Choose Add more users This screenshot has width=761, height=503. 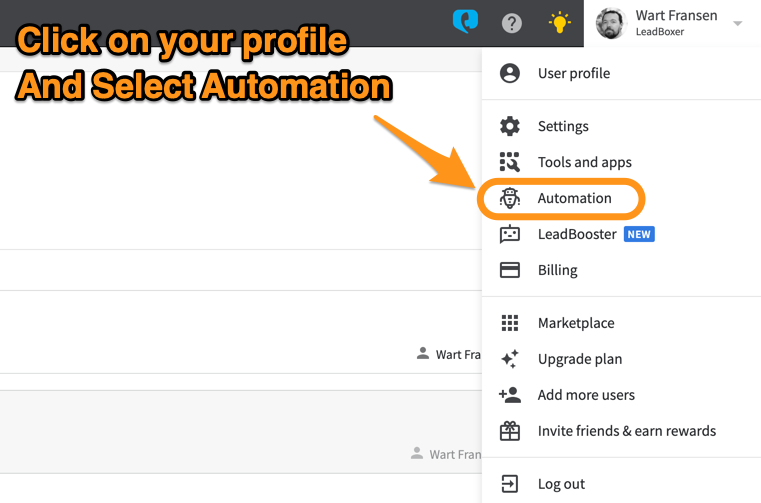(586, 395)
